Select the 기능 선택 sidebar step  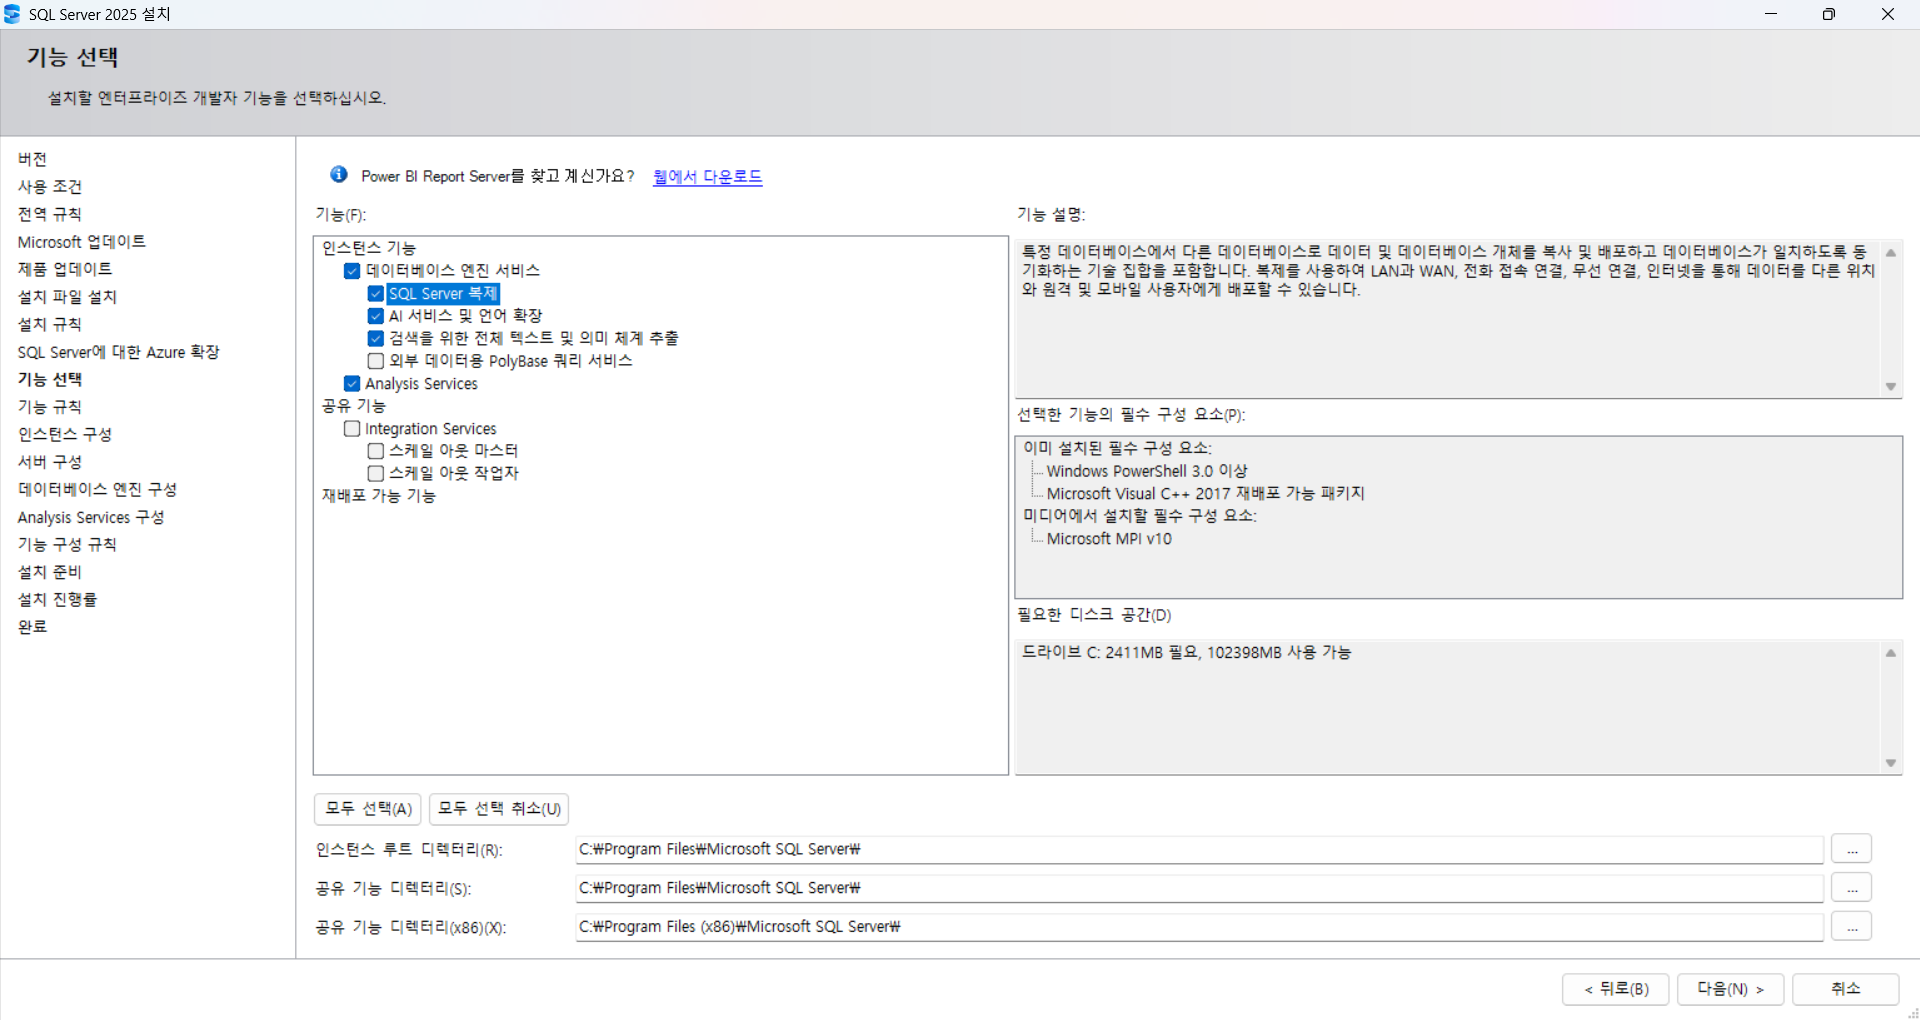click(x=50, y=379)
